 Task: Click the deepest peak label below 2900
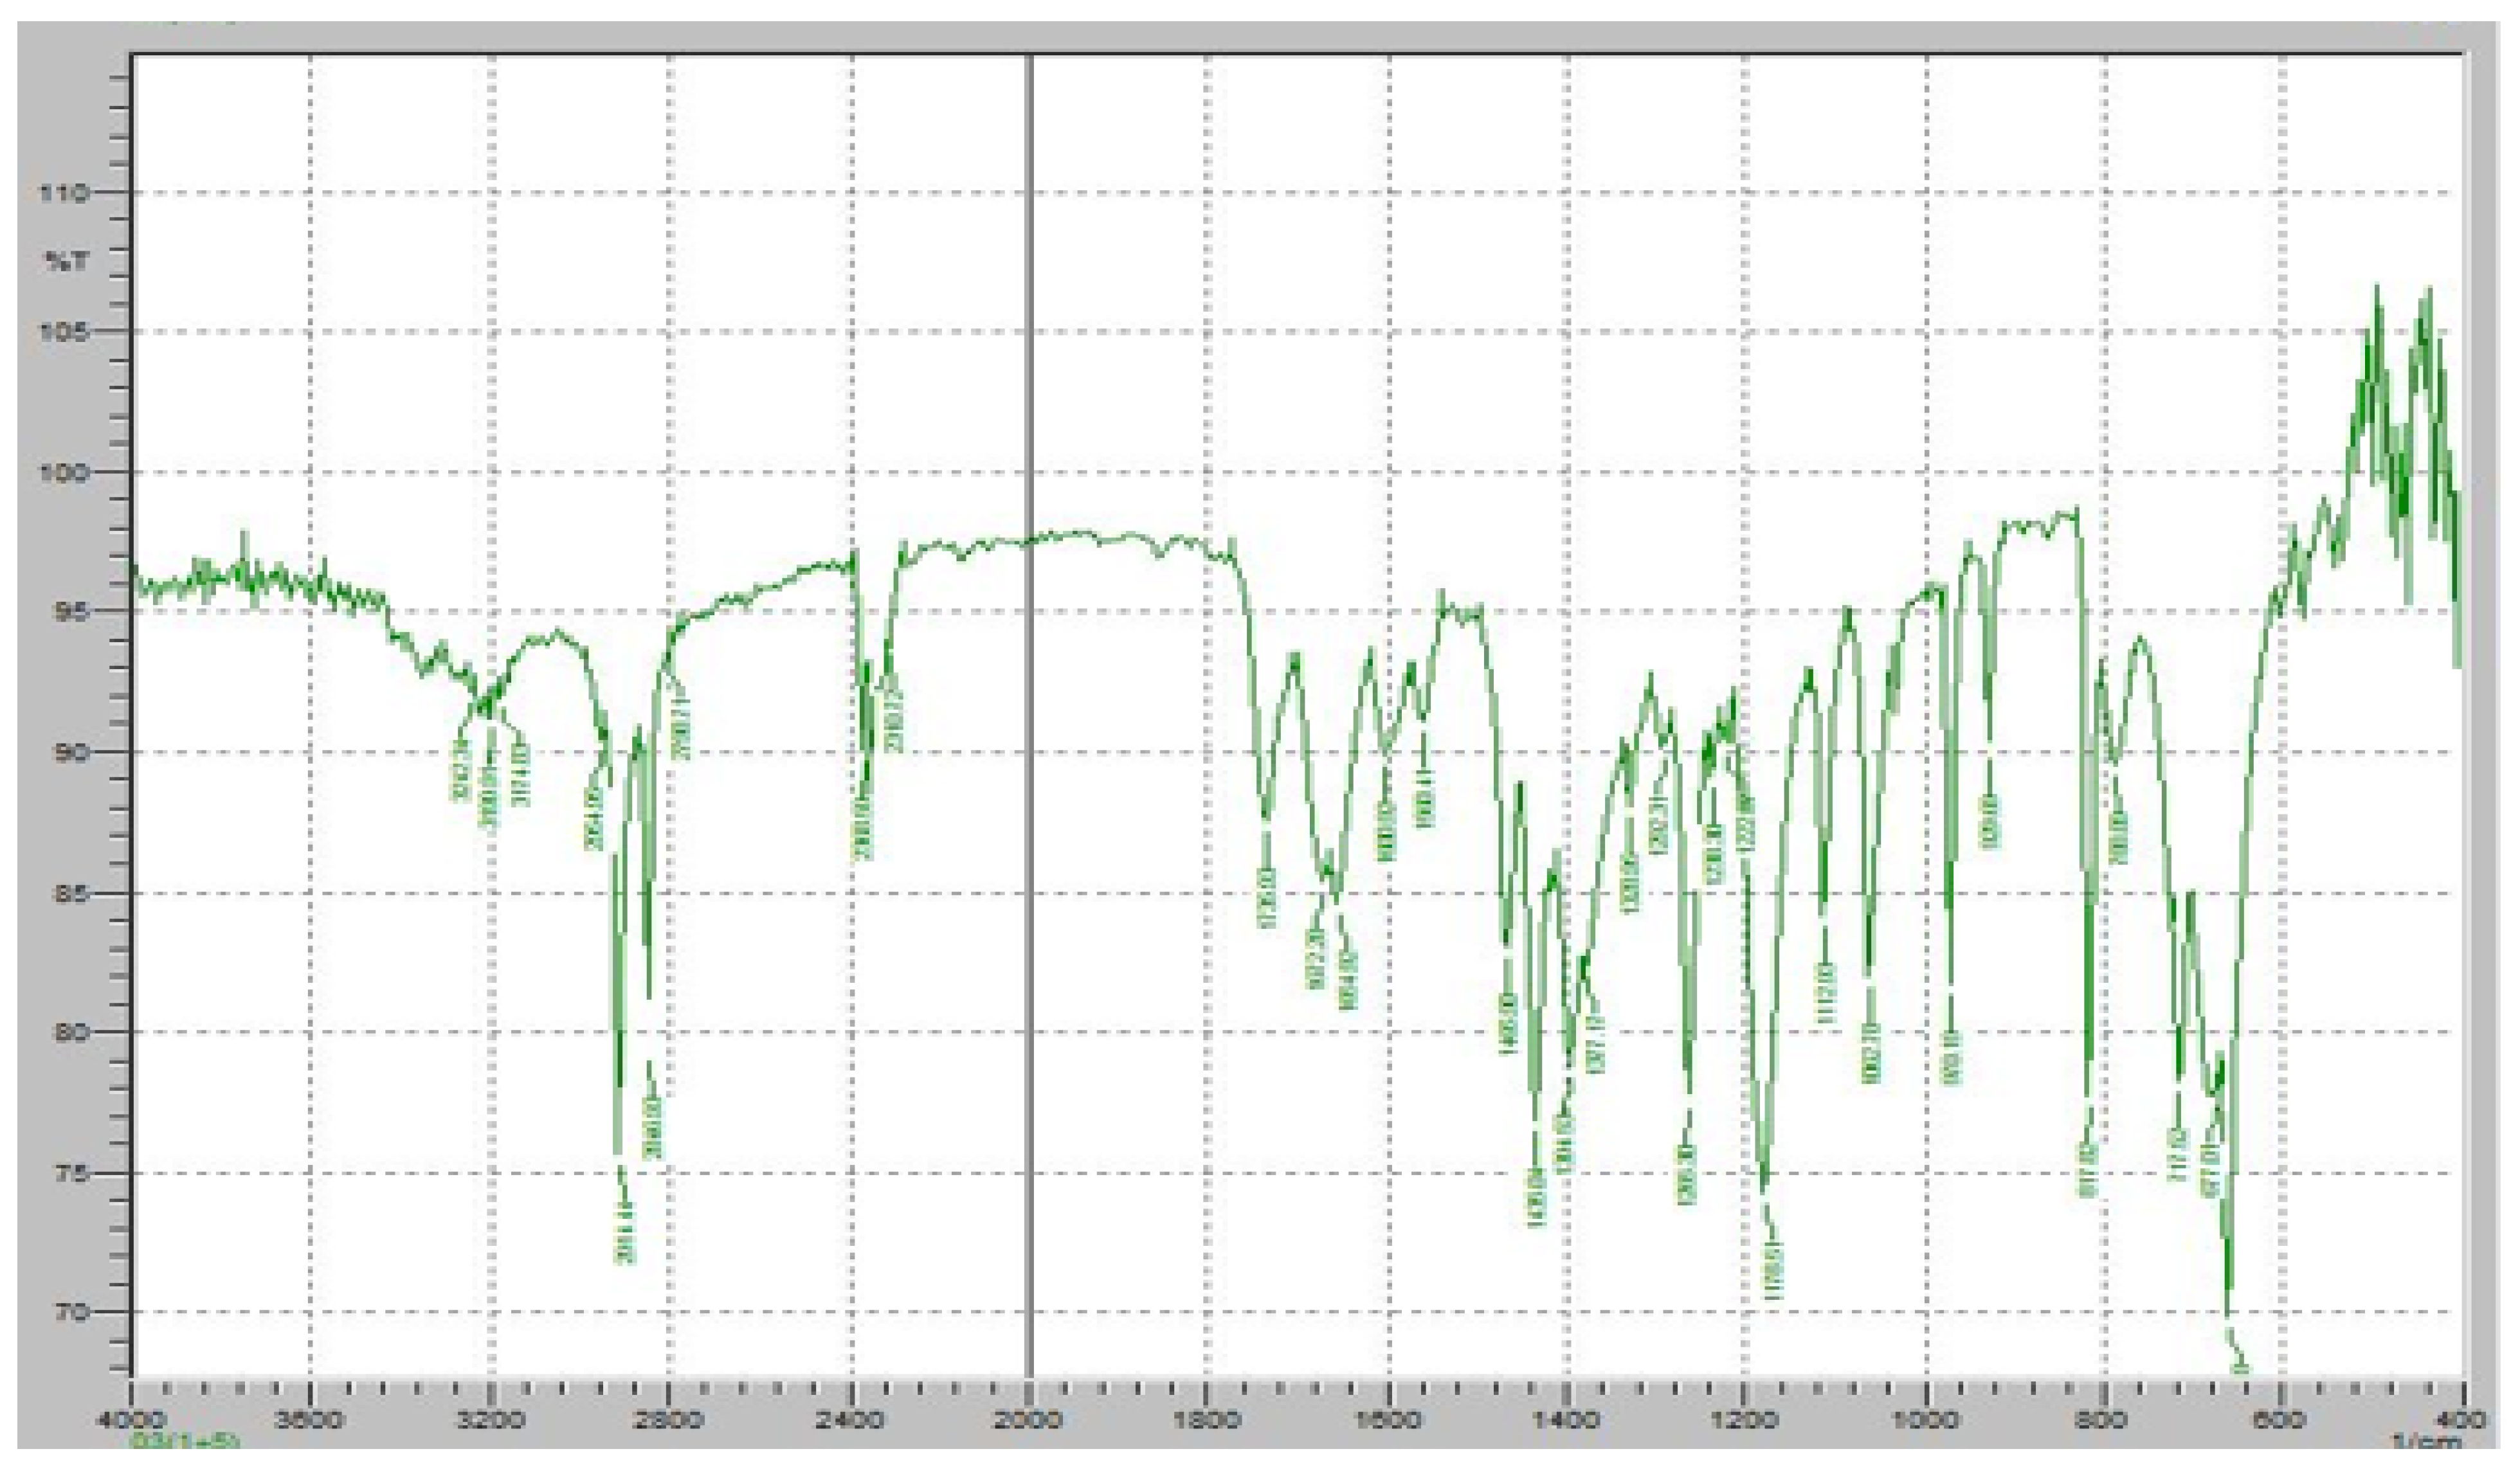(x=625, y=1233)
